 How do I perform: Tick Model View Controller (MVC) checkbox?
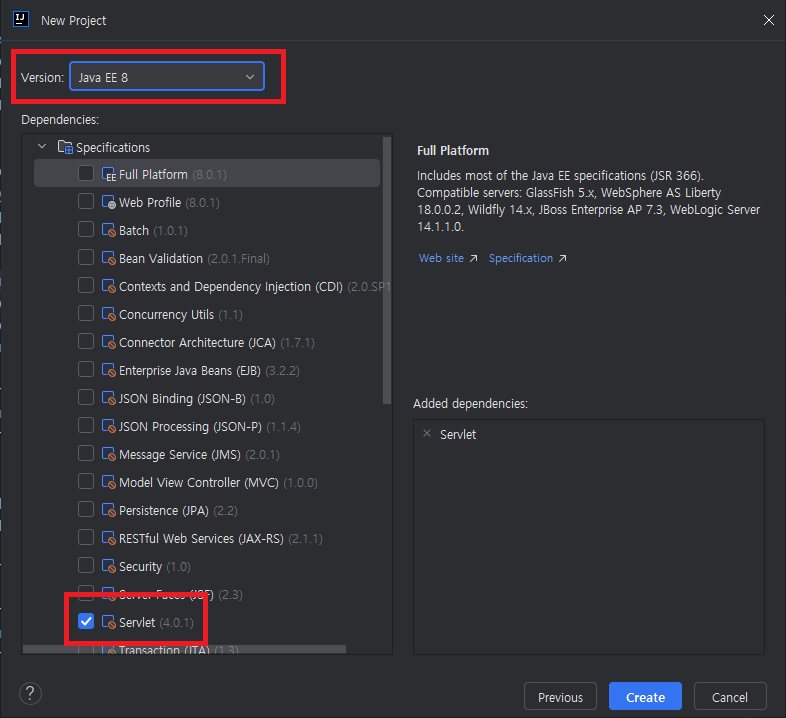click(86, 482)
